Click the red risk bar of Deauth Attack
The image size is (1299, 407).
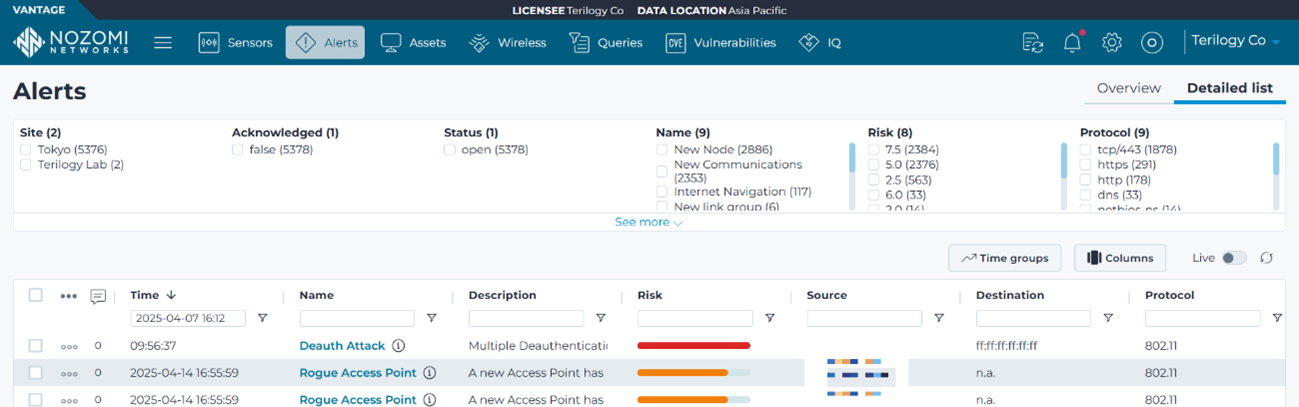click(x=694, y=346)
